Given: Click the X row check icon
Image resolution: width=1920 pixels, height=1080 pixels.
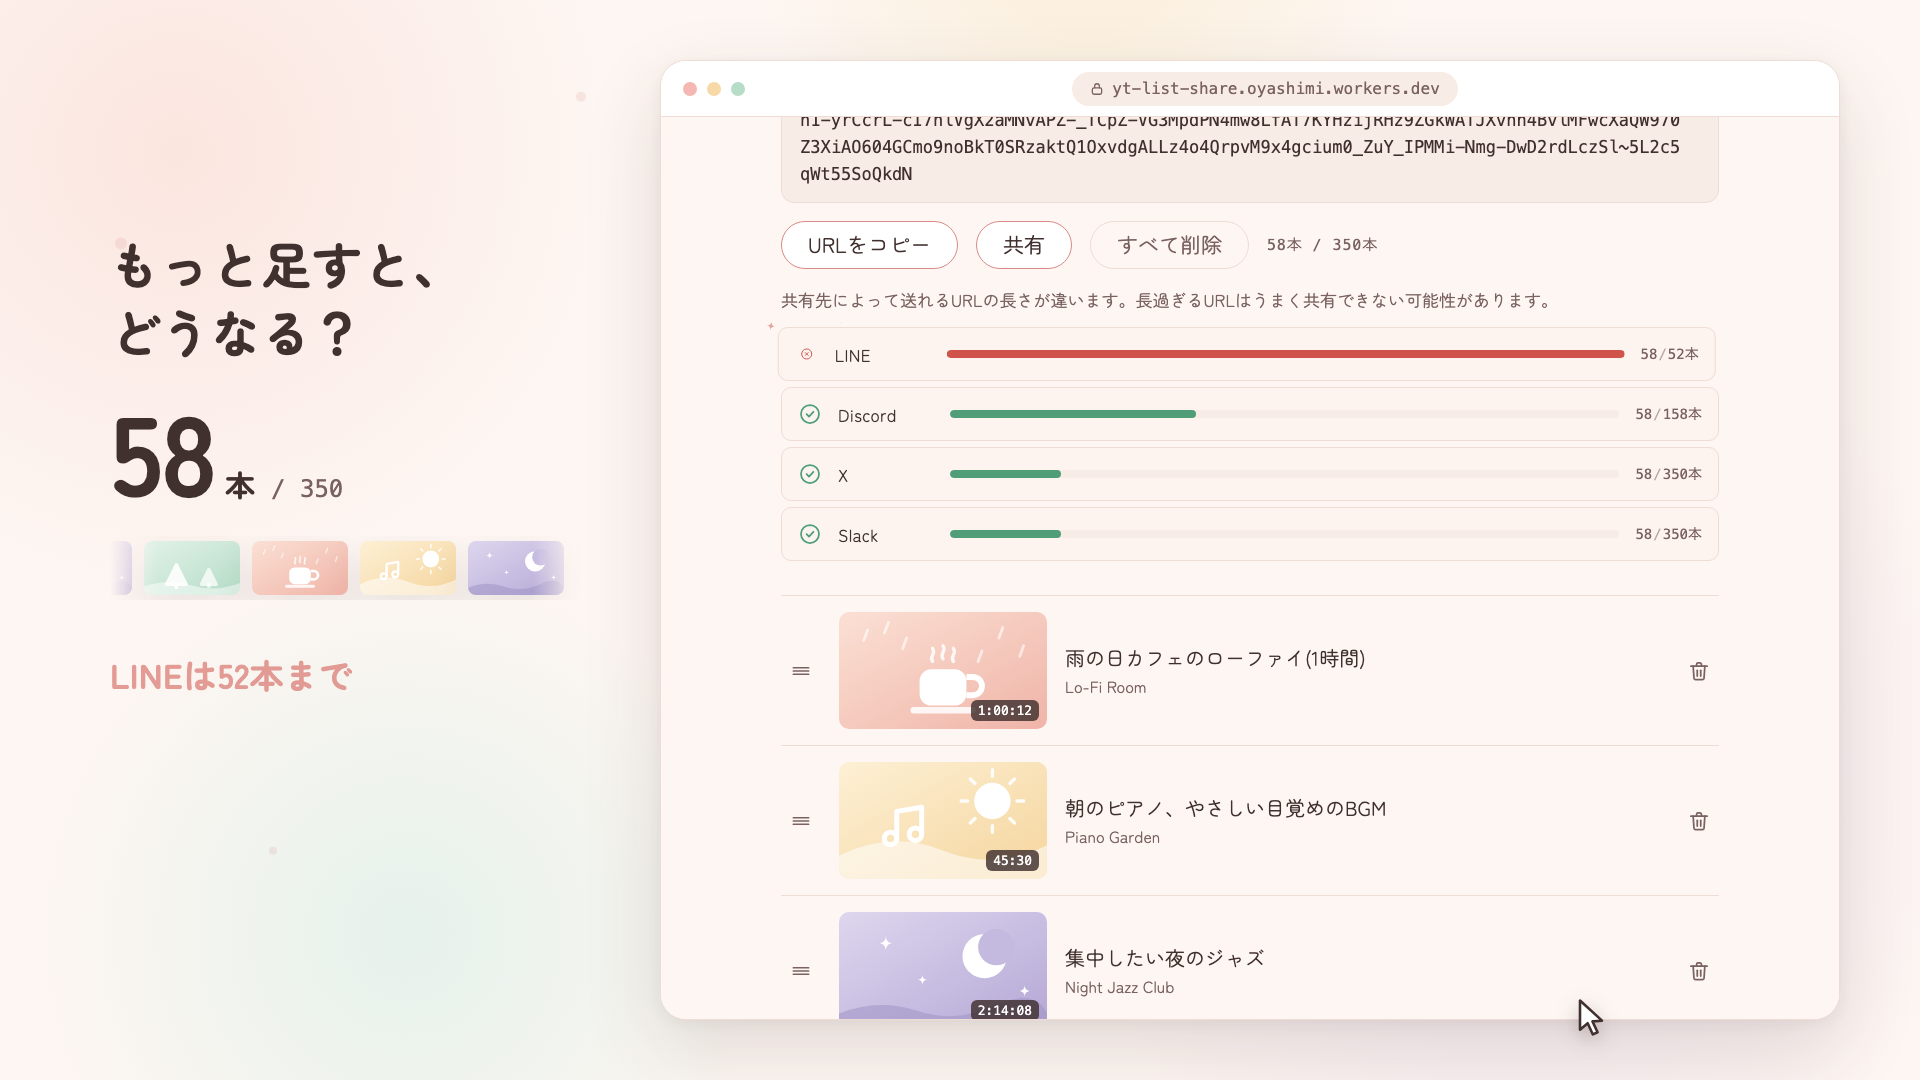Looking at the screenshot, I should 810,474.
